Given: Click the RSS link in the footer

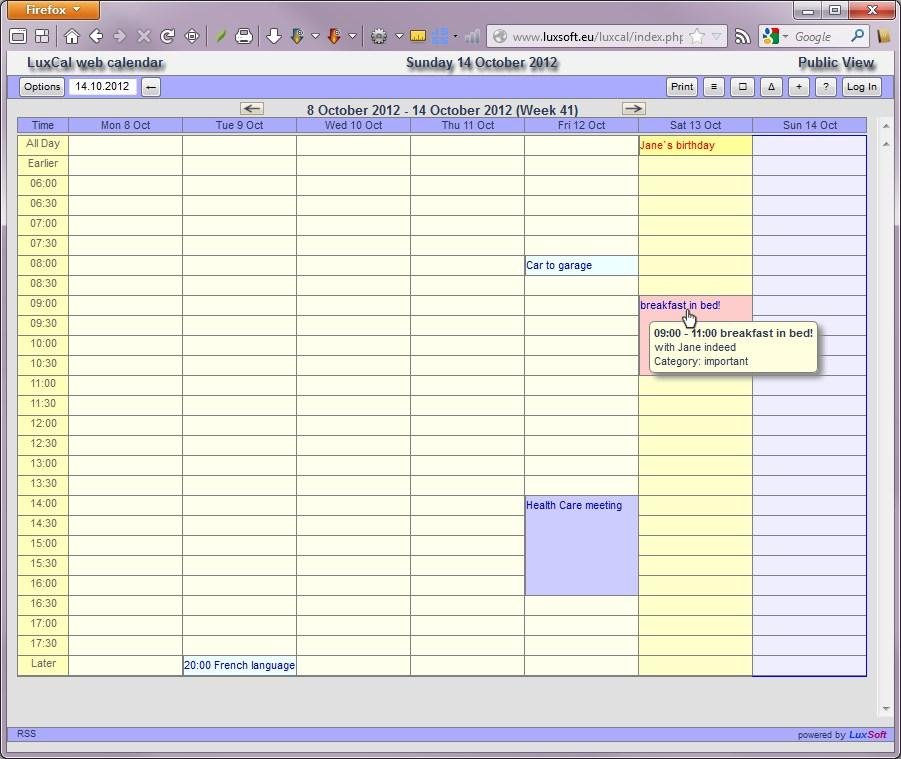Looking at the screenshot, I should 26,734.
